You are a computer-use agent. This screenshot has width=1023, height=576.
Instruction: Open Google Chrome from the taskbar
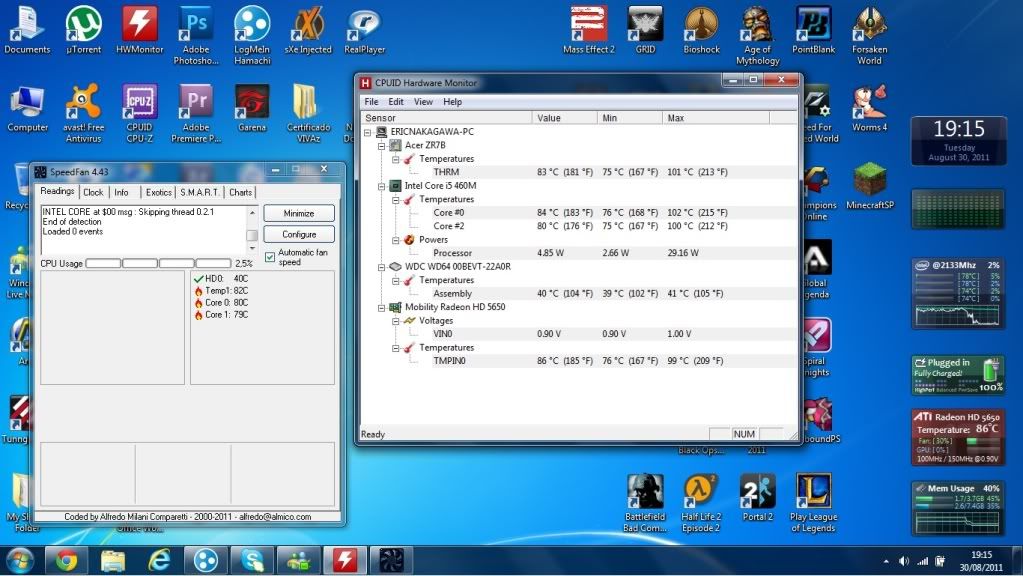(65, 560)
